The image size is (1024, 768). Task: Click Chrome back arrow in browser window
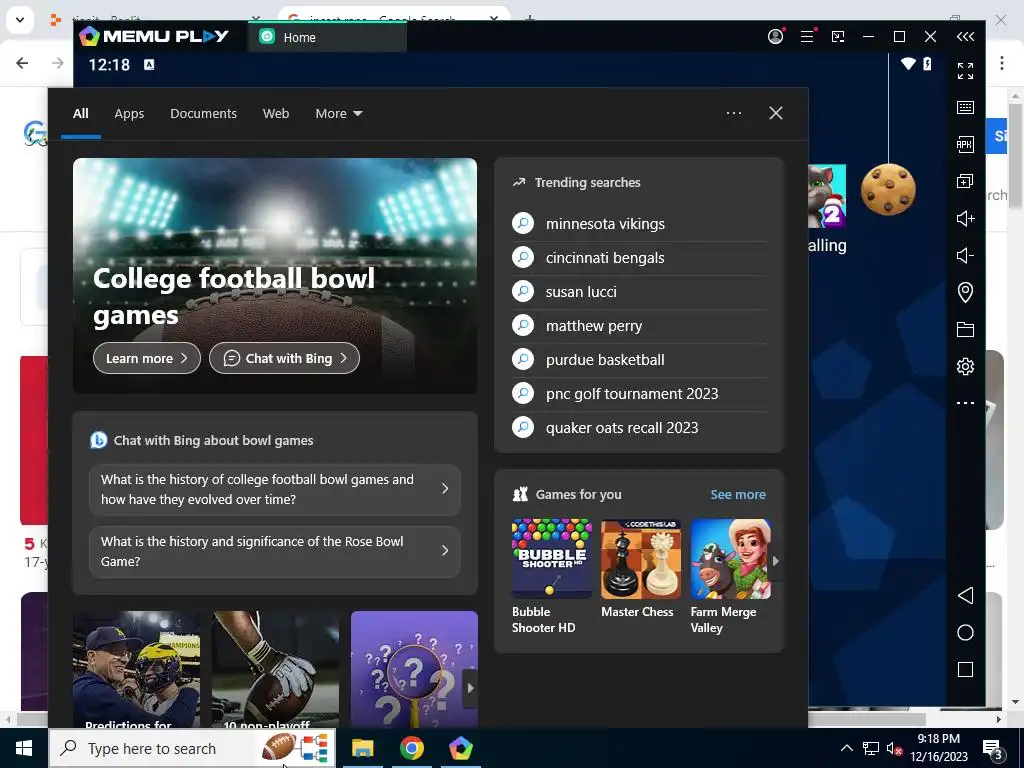[22, 63]
